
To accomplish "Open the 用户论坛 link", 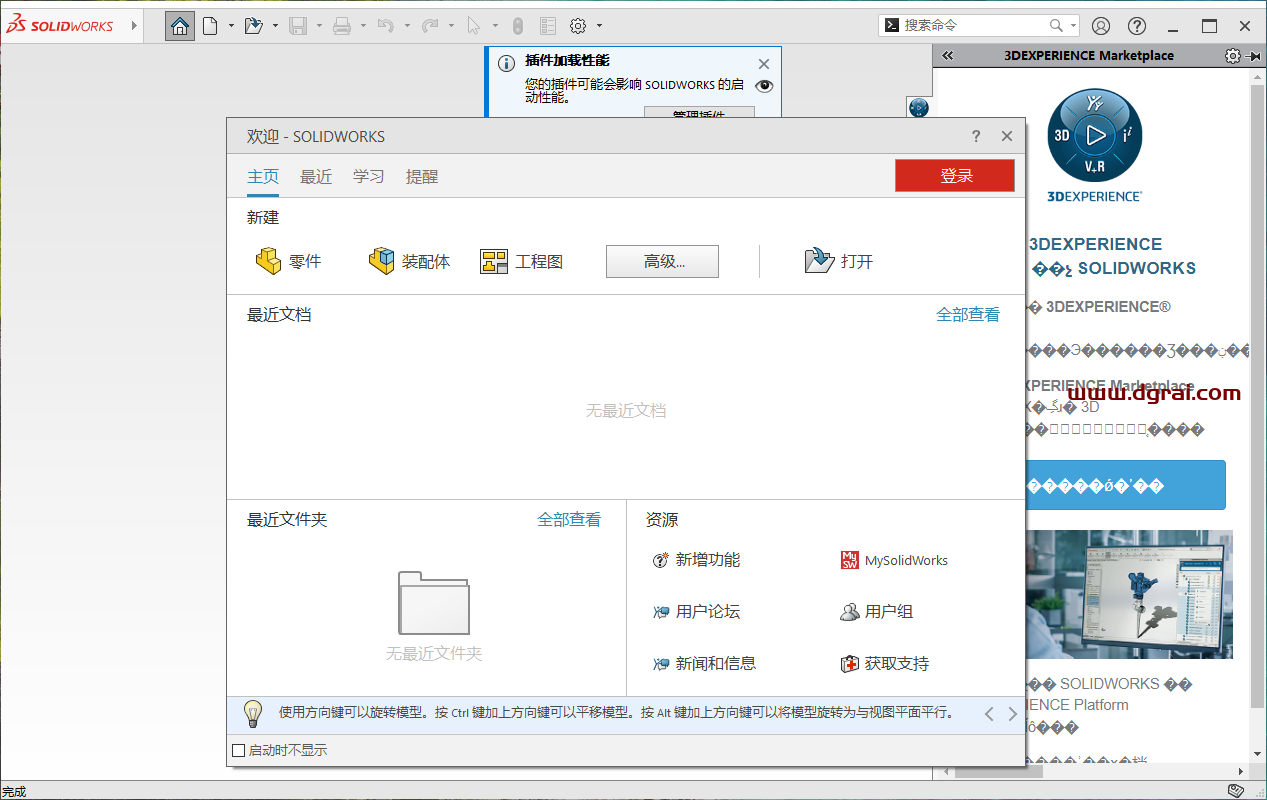I will [696, 612].
